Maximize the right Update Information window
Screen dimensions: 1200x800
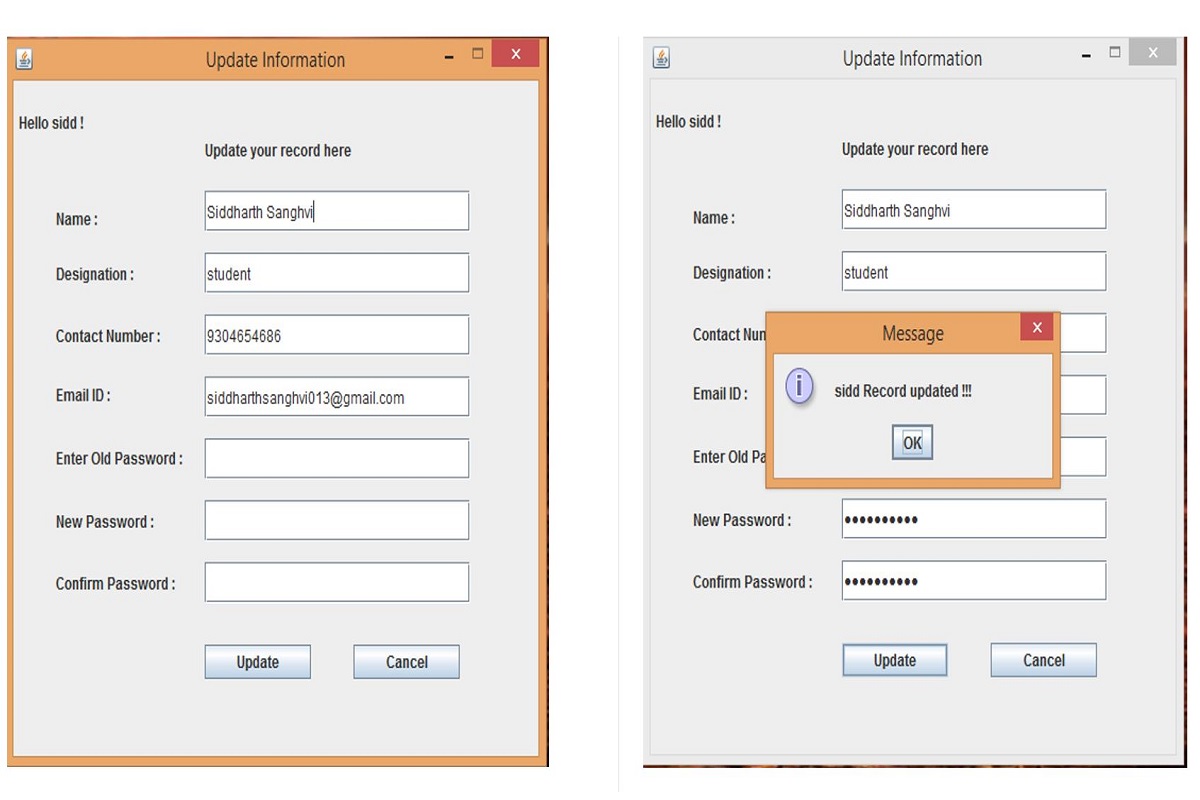(x=1115, y=53)
